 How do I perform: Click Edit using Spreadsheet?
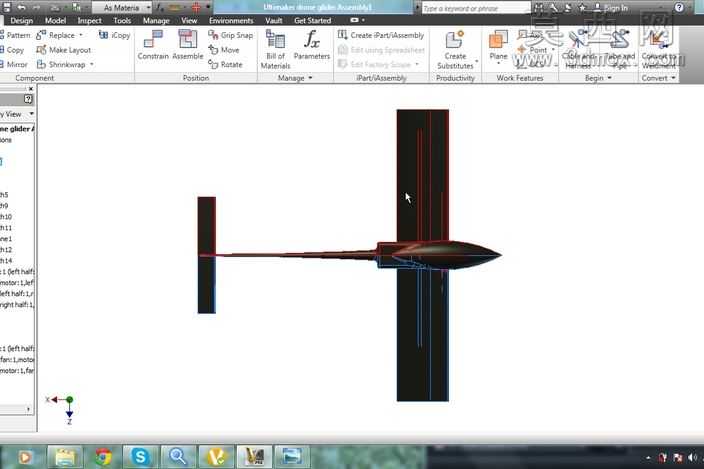pos(381,50)
